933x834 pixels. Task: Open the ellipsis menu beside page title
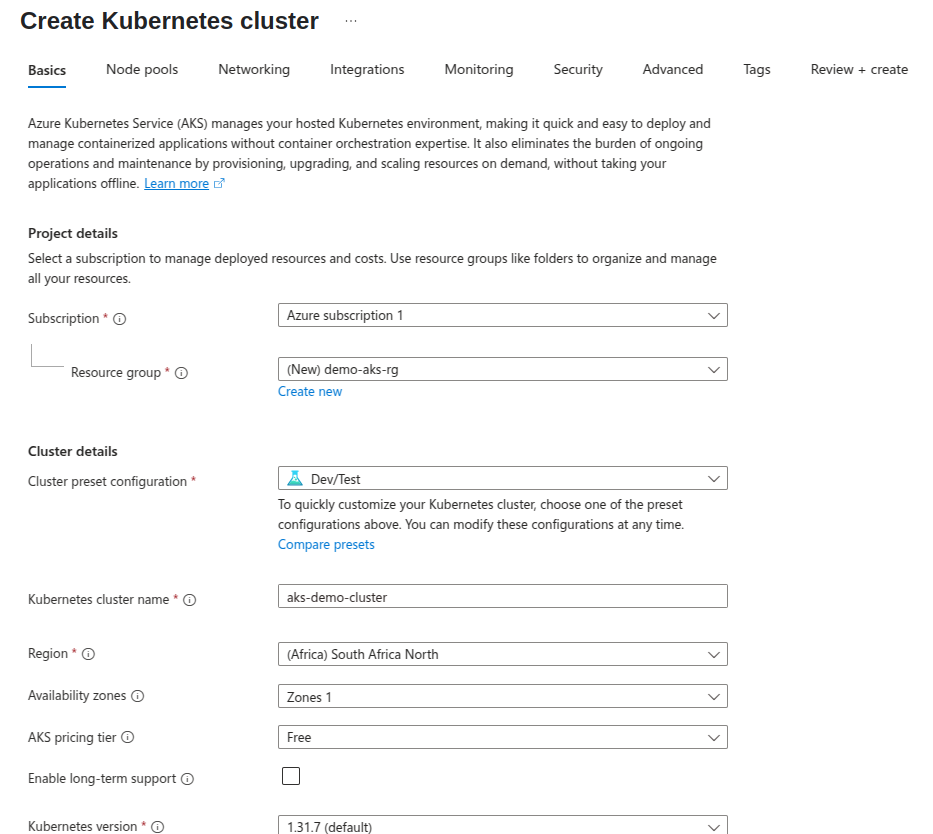point(351,21)
